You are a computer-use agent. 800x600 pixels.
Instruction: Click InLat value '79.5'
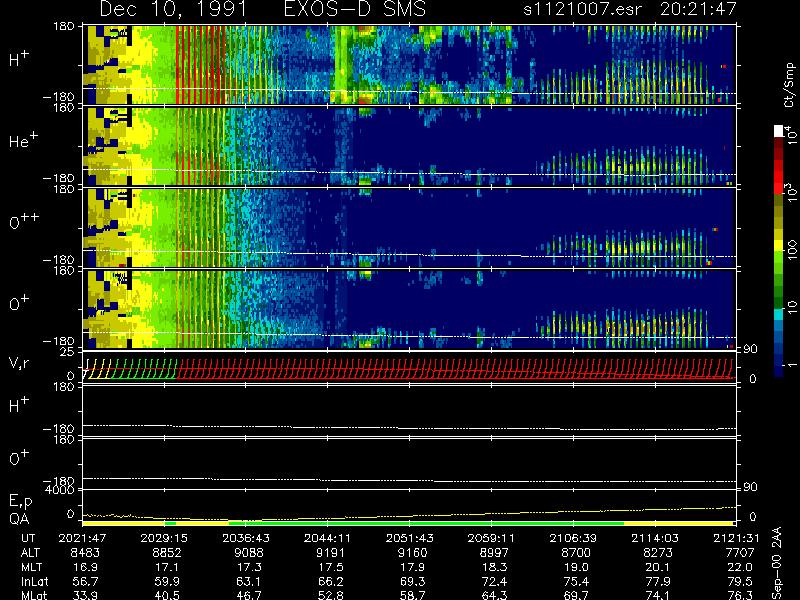[x=739, y=581]
